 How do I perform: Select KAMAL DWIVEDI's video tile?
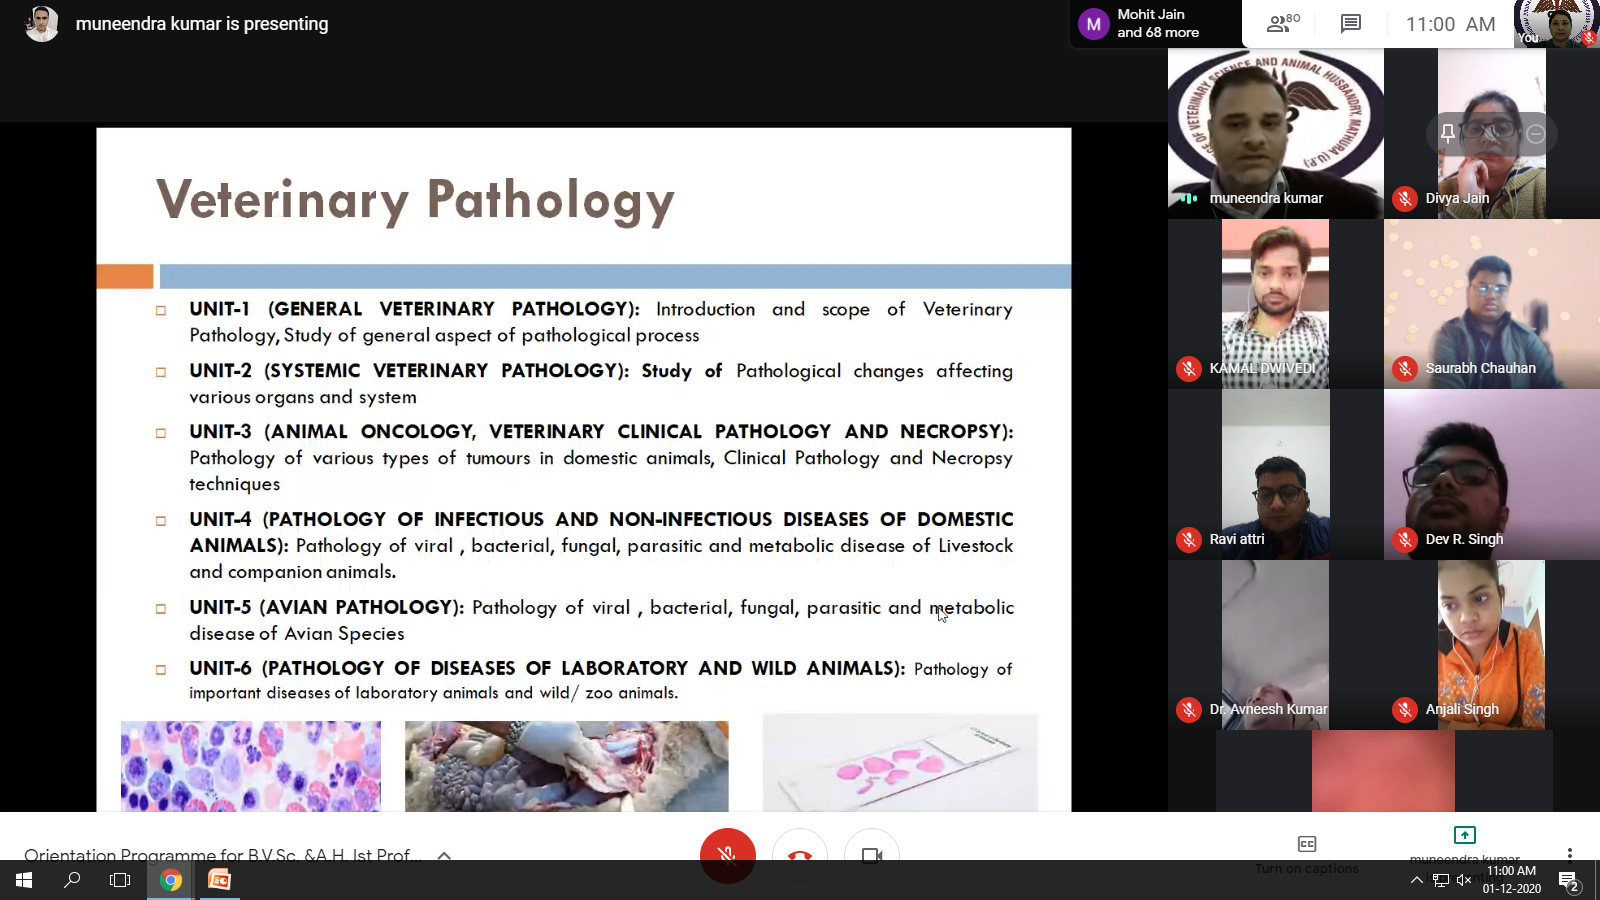coord(1276,304)
